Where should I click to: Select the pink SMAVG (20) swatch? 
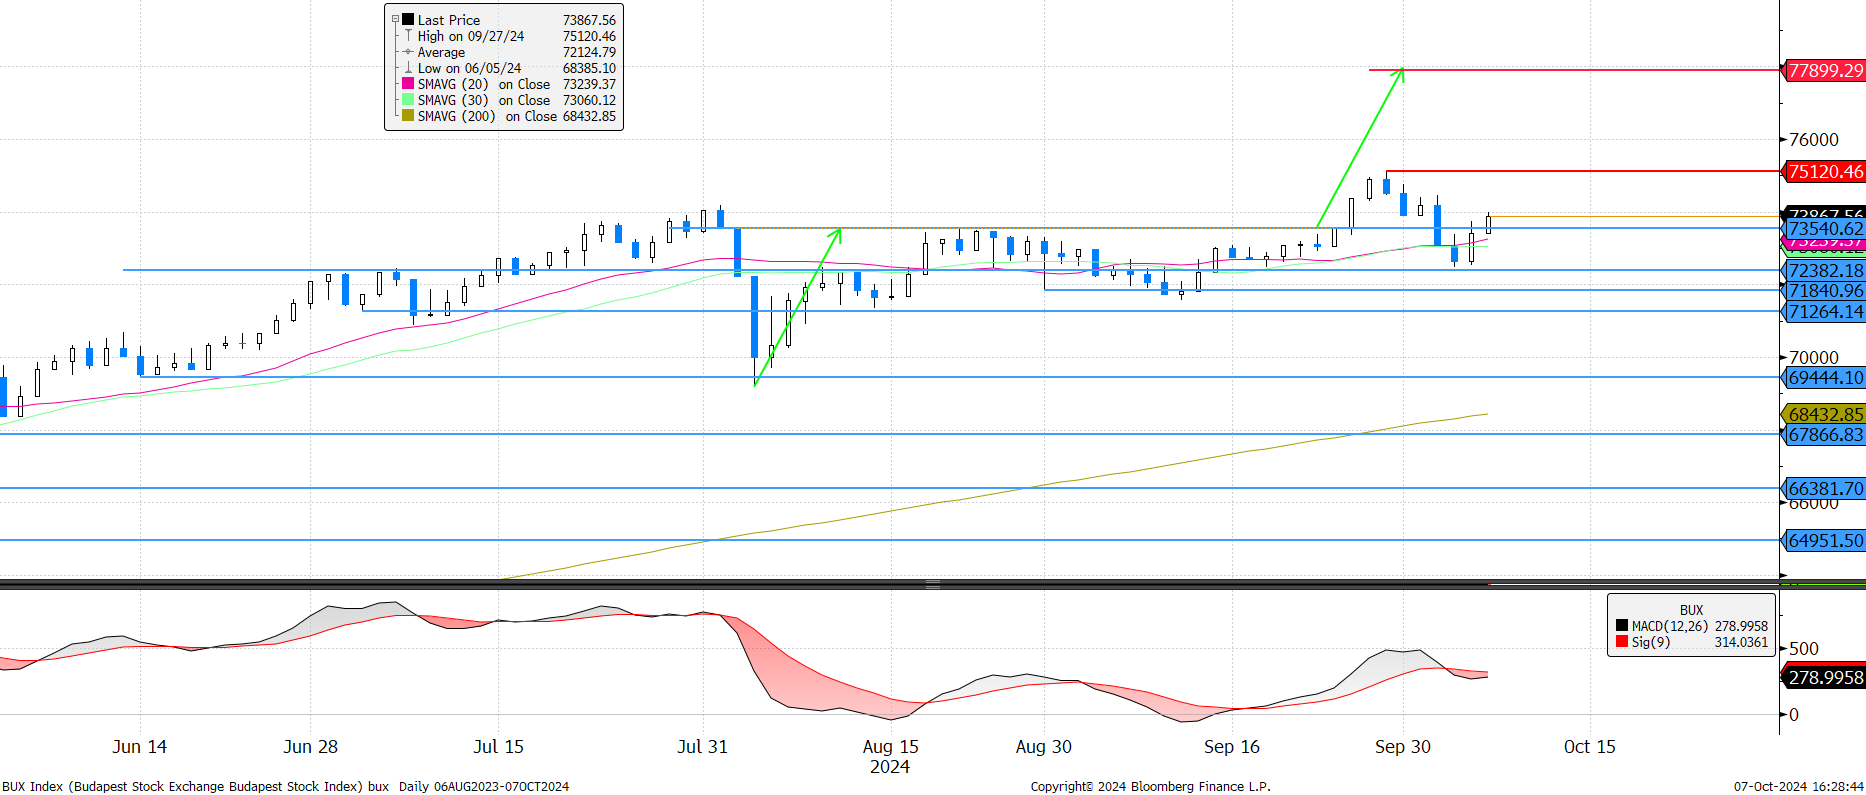408,84
